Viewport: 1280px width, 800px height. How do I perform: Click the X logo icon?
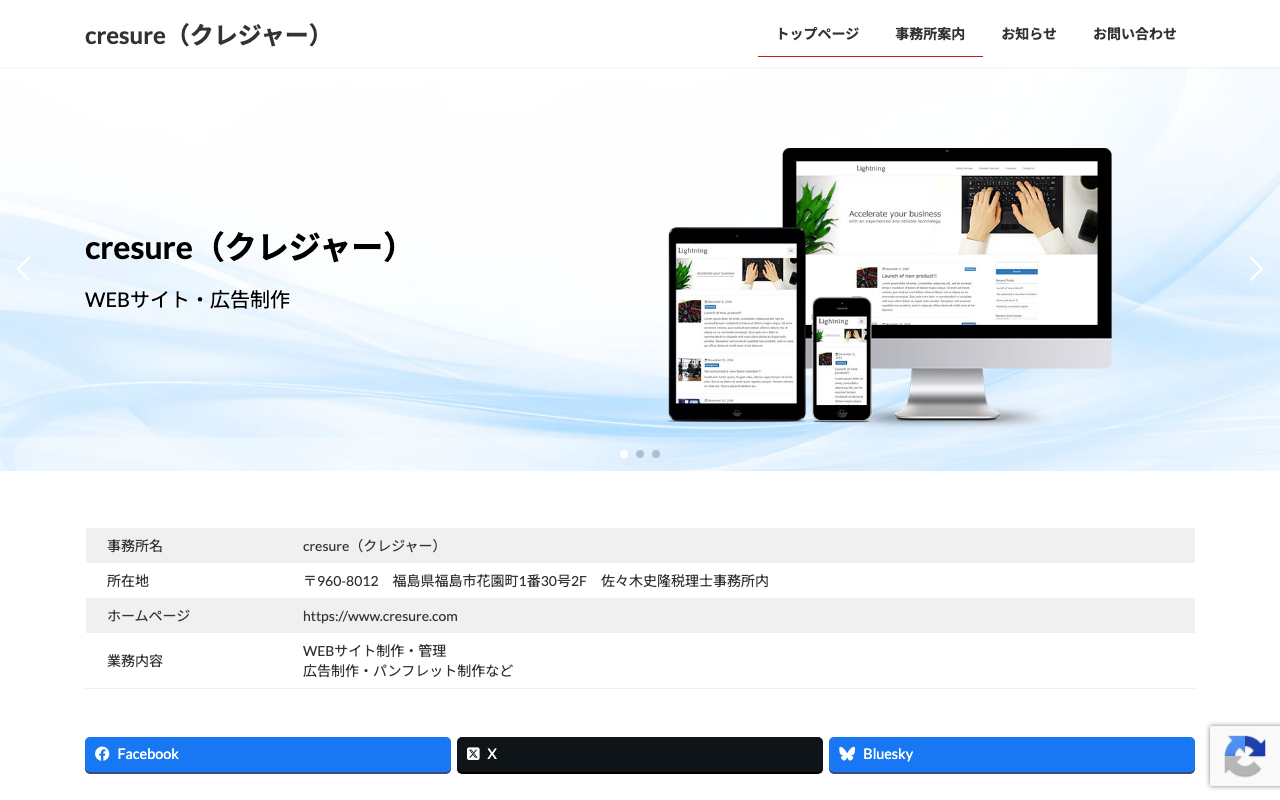pyautogui.click(x=473, y=754)
